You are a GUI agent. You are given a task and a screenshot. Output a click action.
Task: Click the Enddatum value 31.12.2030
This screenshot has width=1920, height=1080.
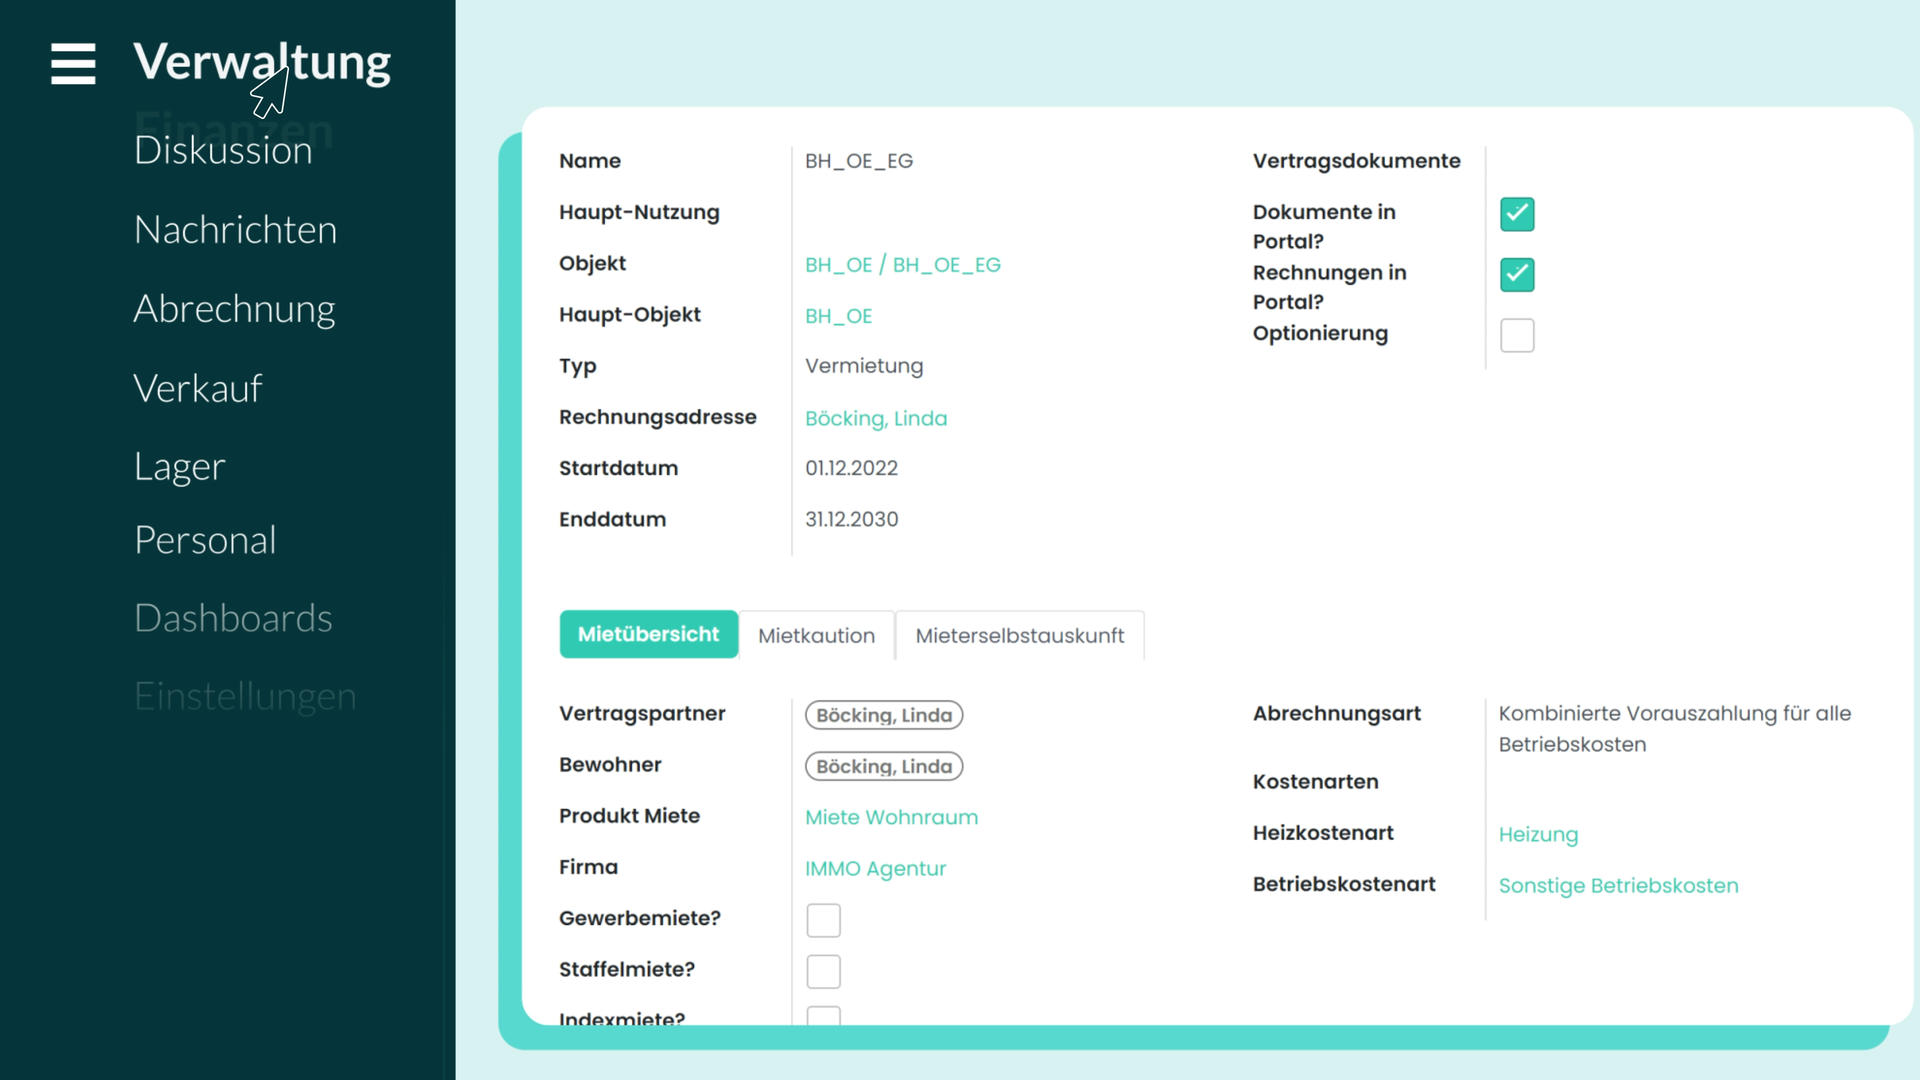(x=852, y=519)
